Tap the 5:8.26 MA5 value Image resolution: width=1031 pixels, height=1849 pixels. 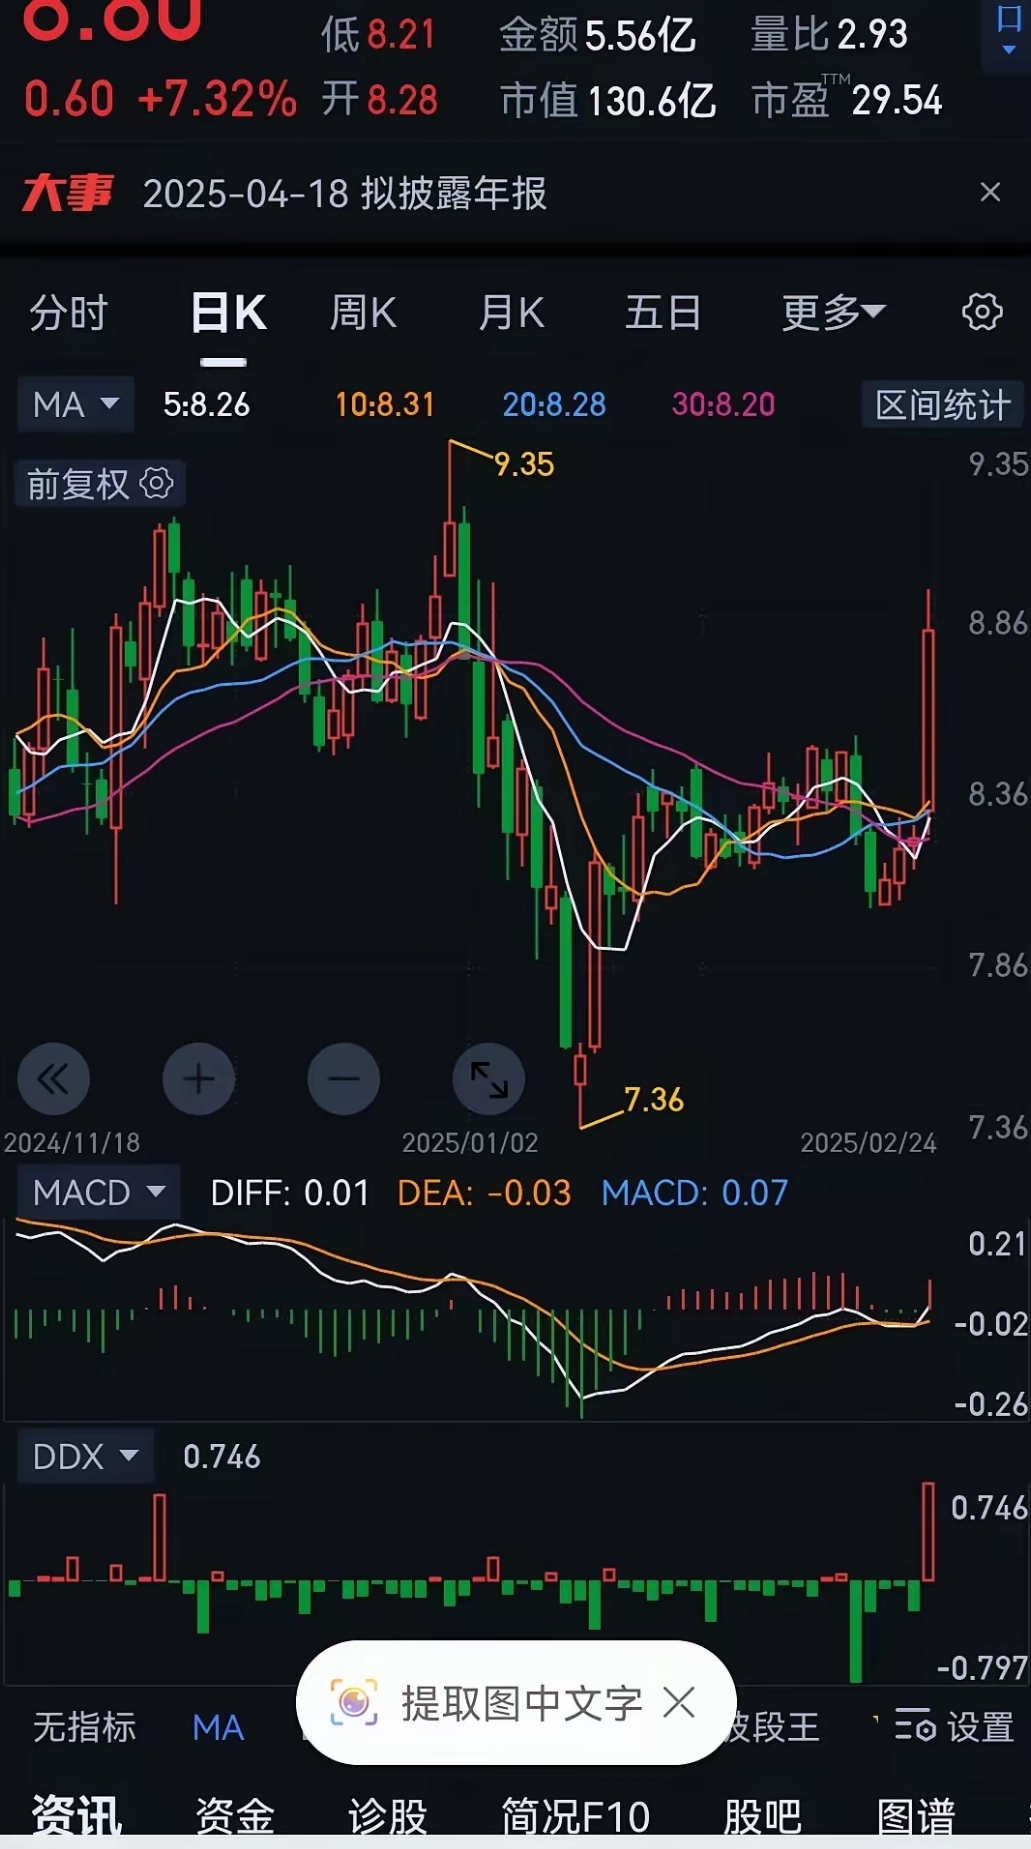click(206, 405)
